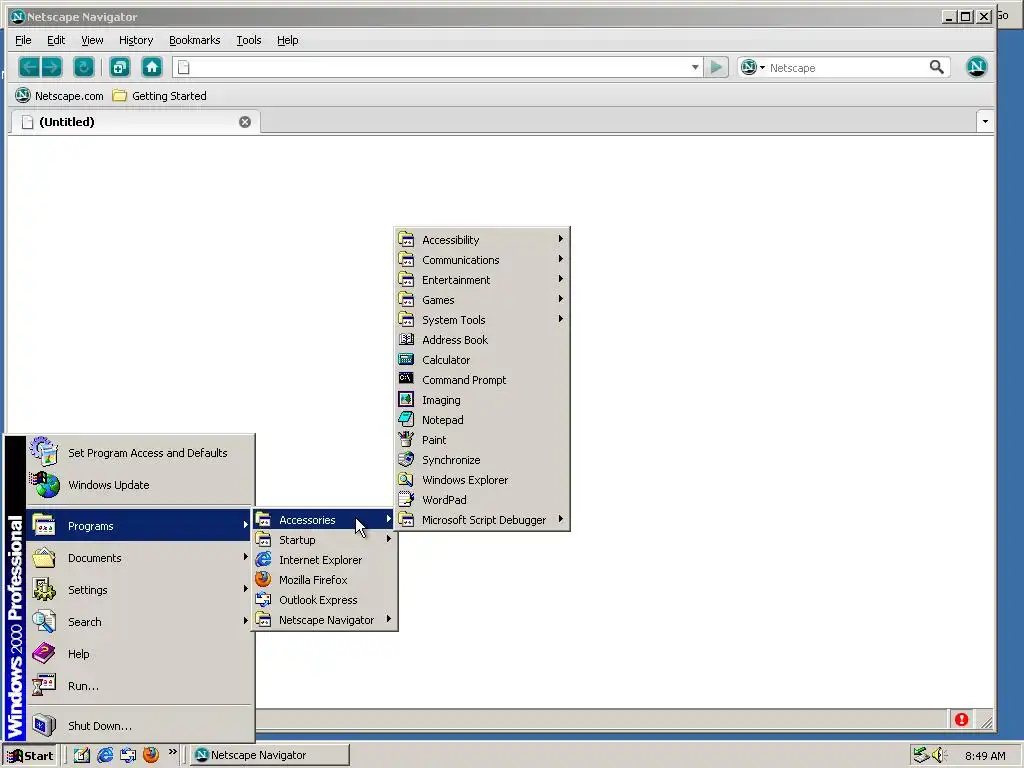Click Internet Explorer quick launch icon

click(104, 755)
